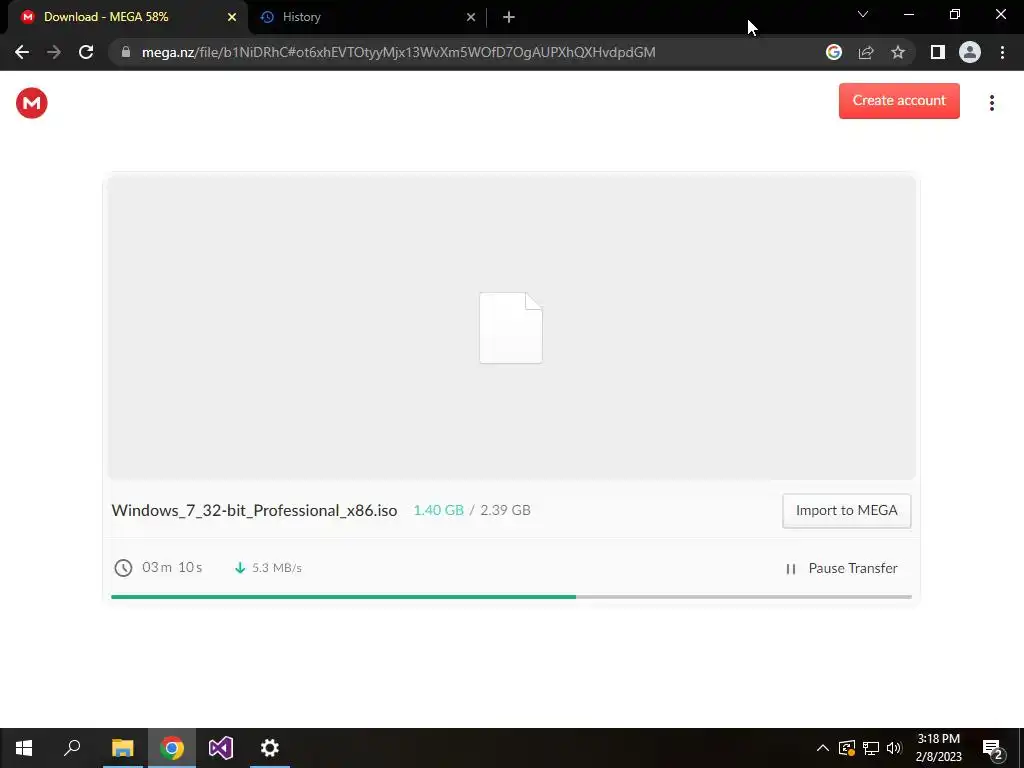Open MEGA page three-dot menu
1024x768 pixels.
[x=991, y=103]
